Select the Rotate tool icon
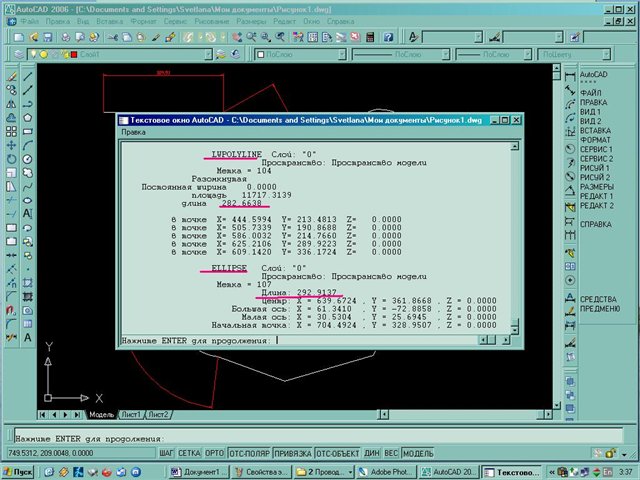 10,158
